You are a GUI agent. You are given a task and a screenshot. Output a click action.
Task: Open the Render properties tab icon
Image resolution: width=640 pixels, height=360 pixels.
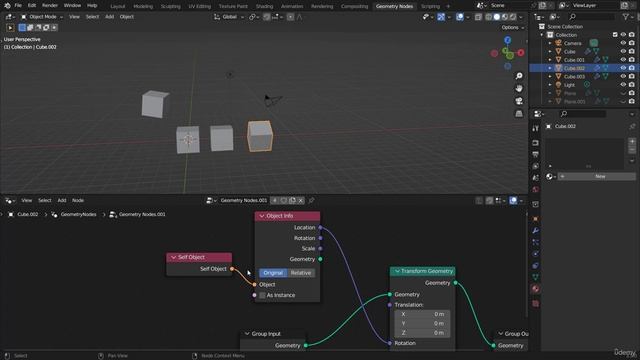536,143
